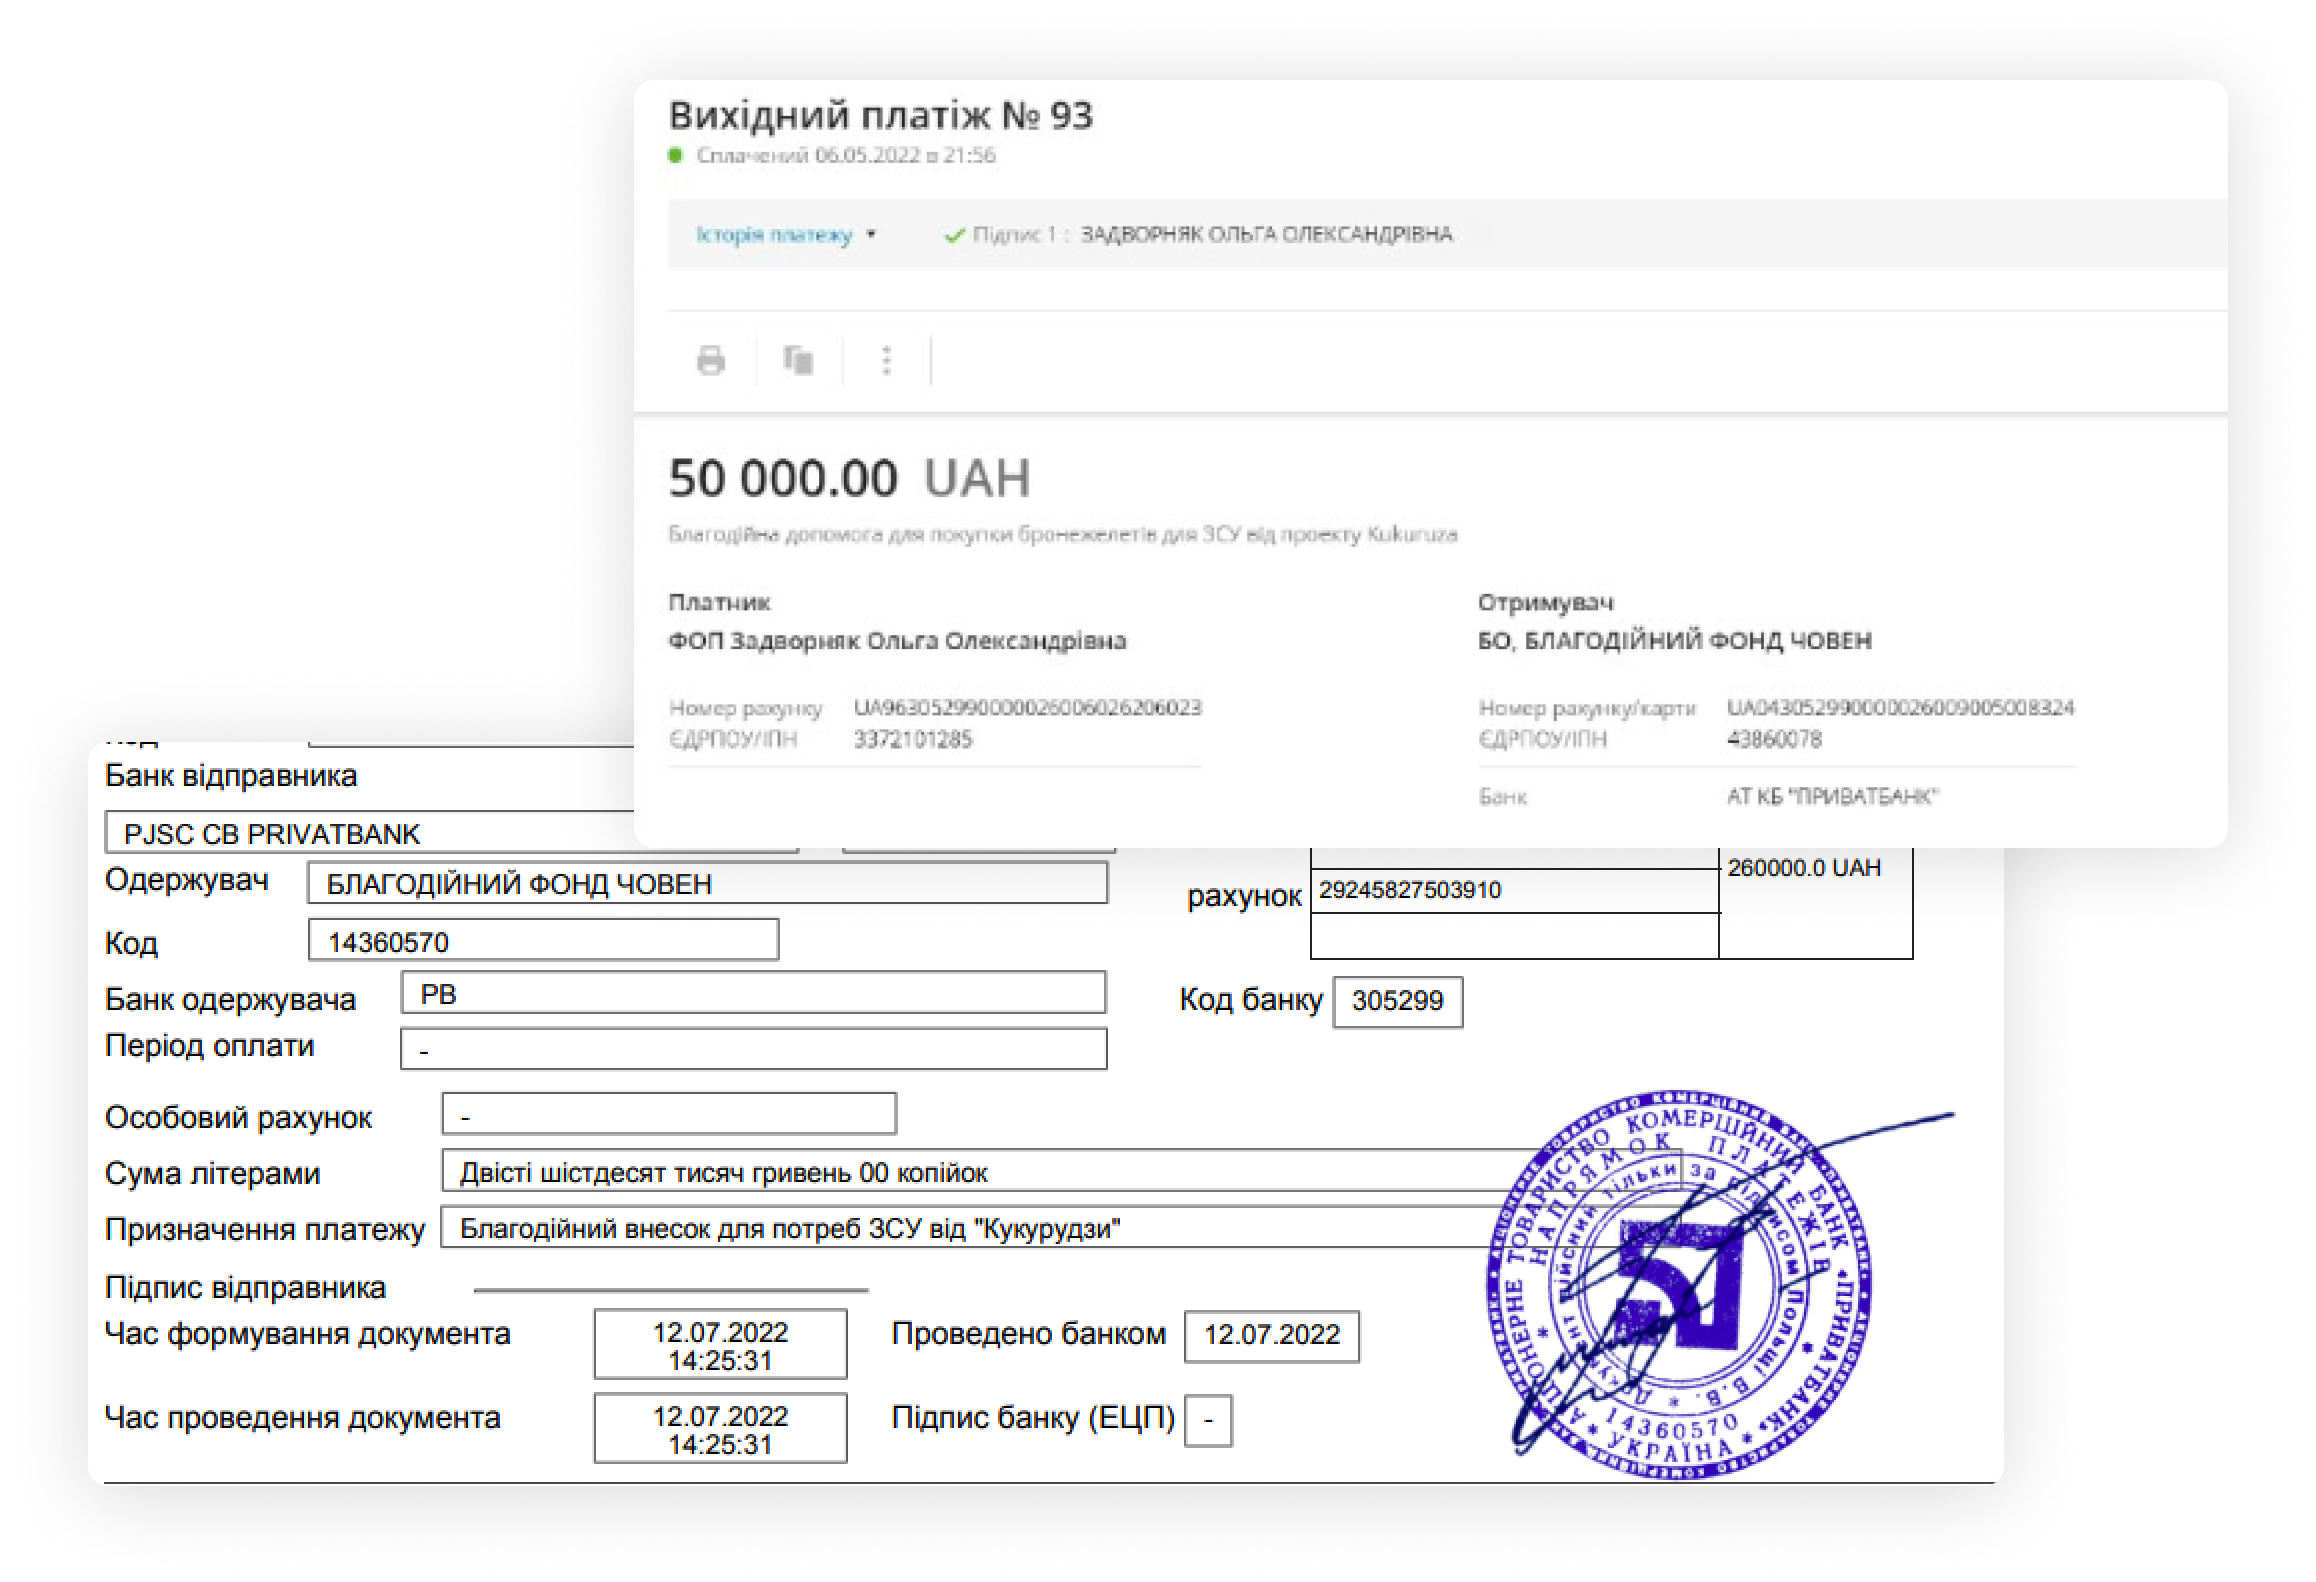Viewport: 2316px width, 1582px height.
Task: Click the Код field 14360570
Action: click(543, 941)
